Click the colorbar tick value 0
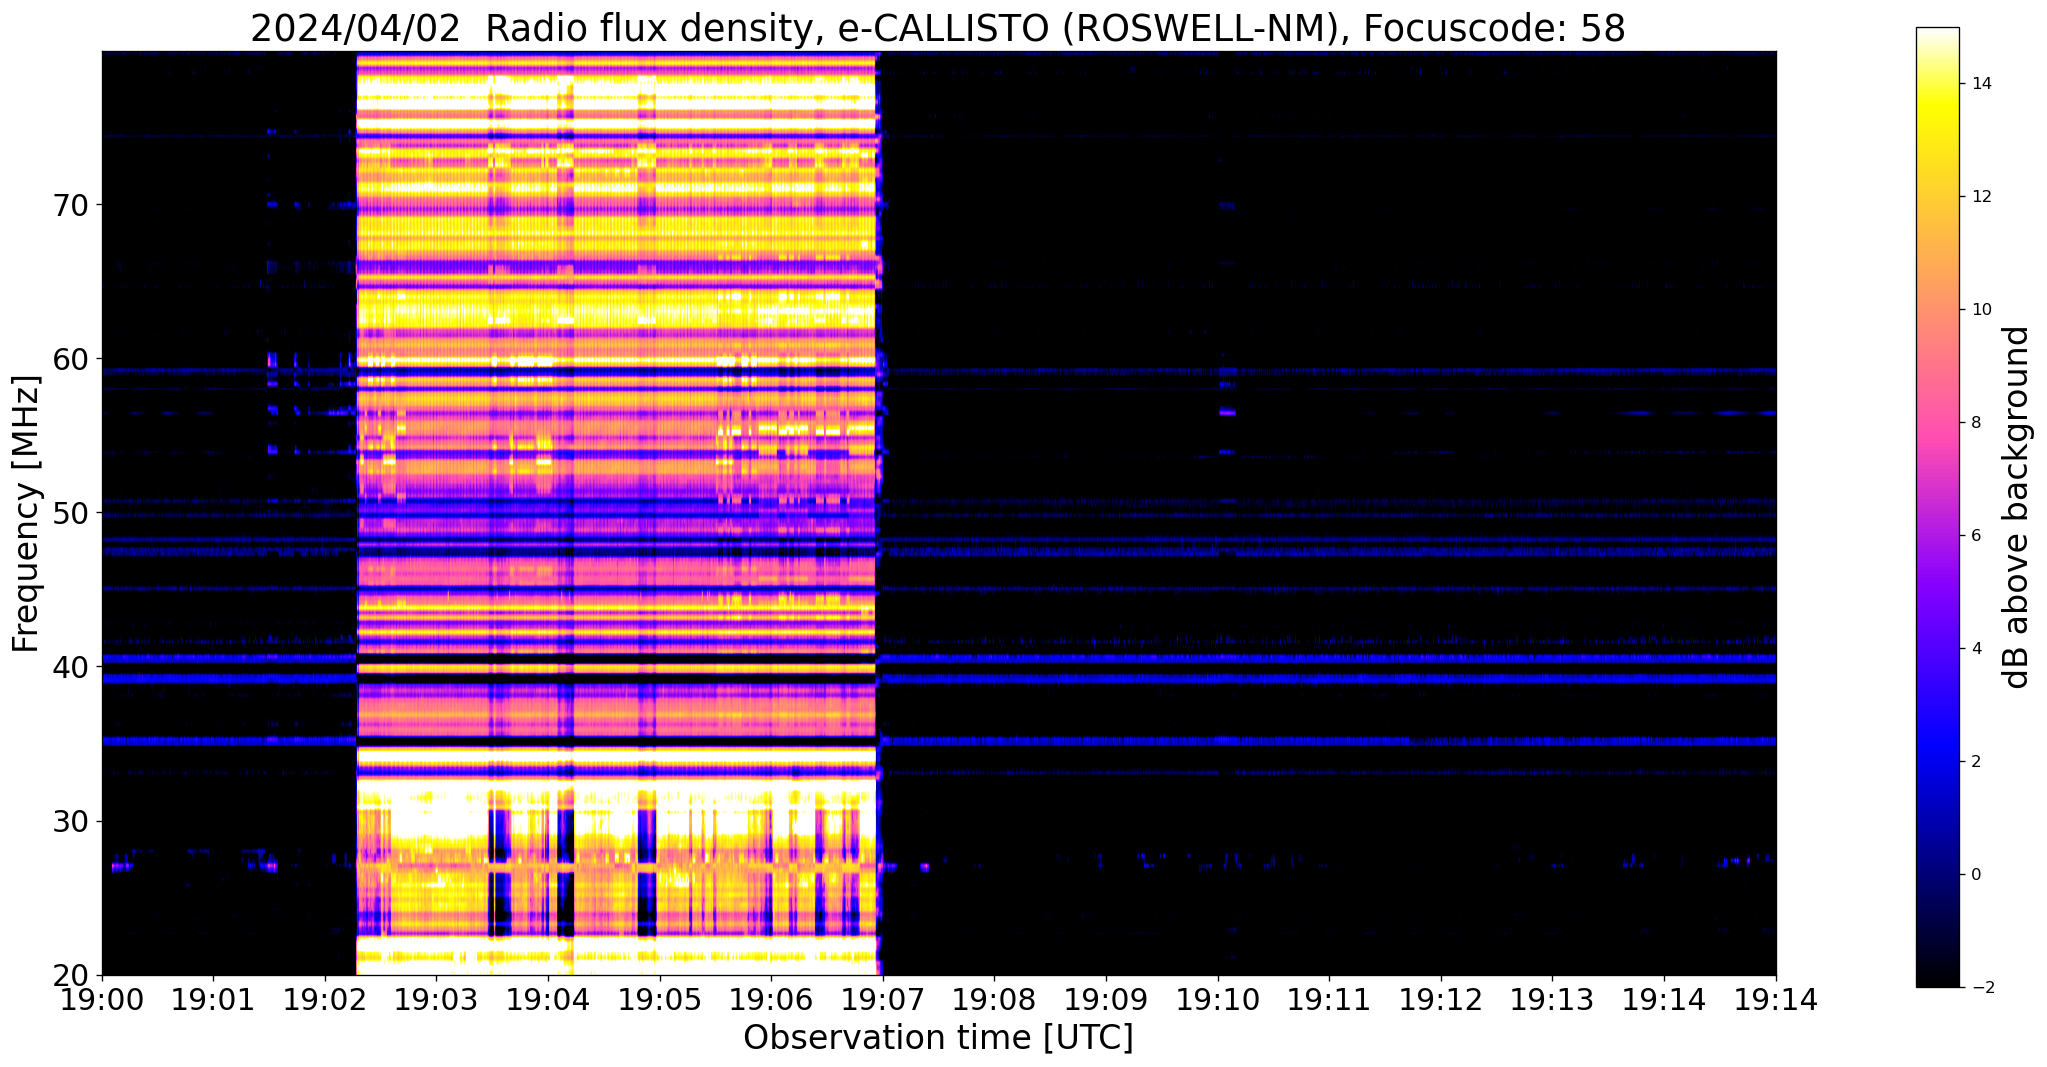 click(x=1975, y=875)
